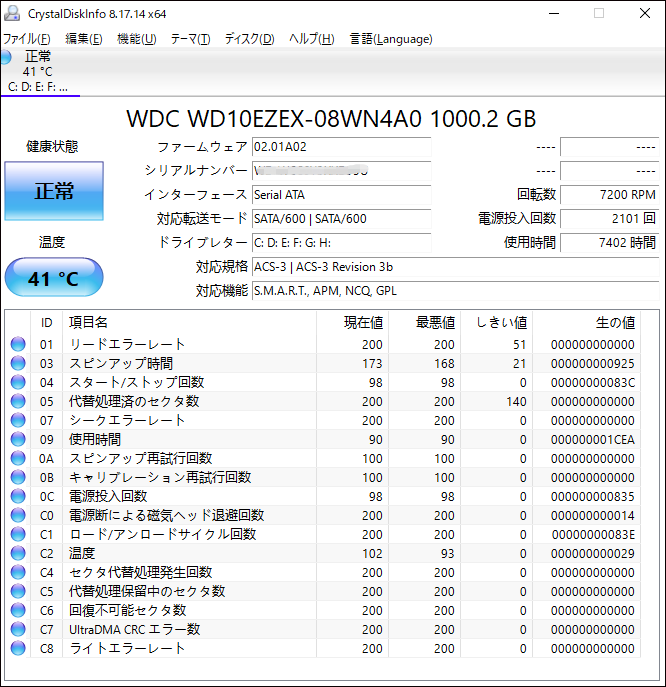Screen dimensions: 666x687
Task: Click the 最悪値 column header
Action: point(425,322)
